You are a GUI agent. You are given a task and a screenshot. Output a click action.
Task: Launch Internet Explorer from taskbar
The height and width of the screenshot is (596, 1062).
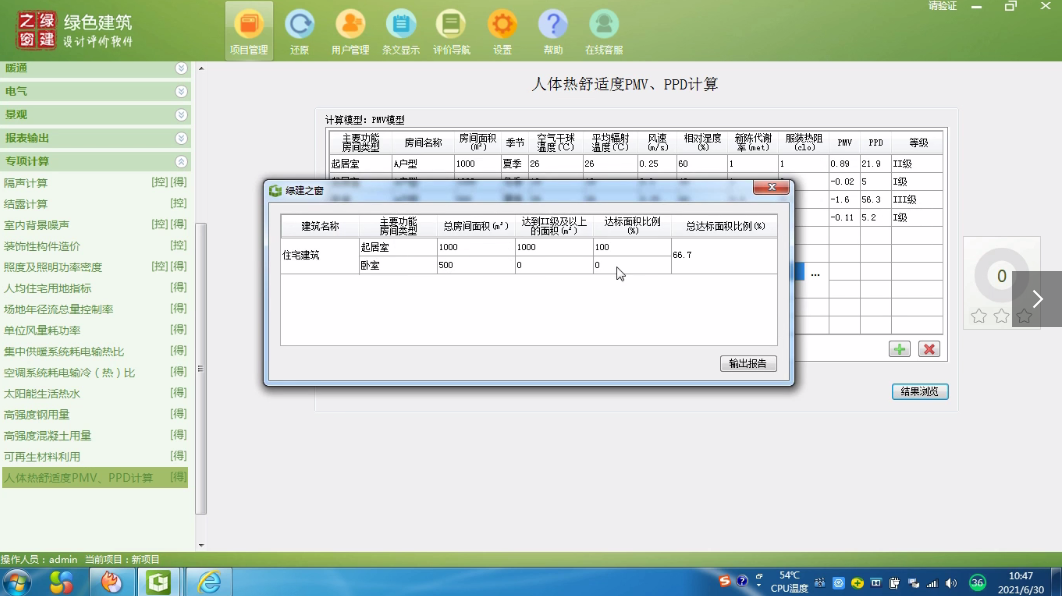[209, 582]
